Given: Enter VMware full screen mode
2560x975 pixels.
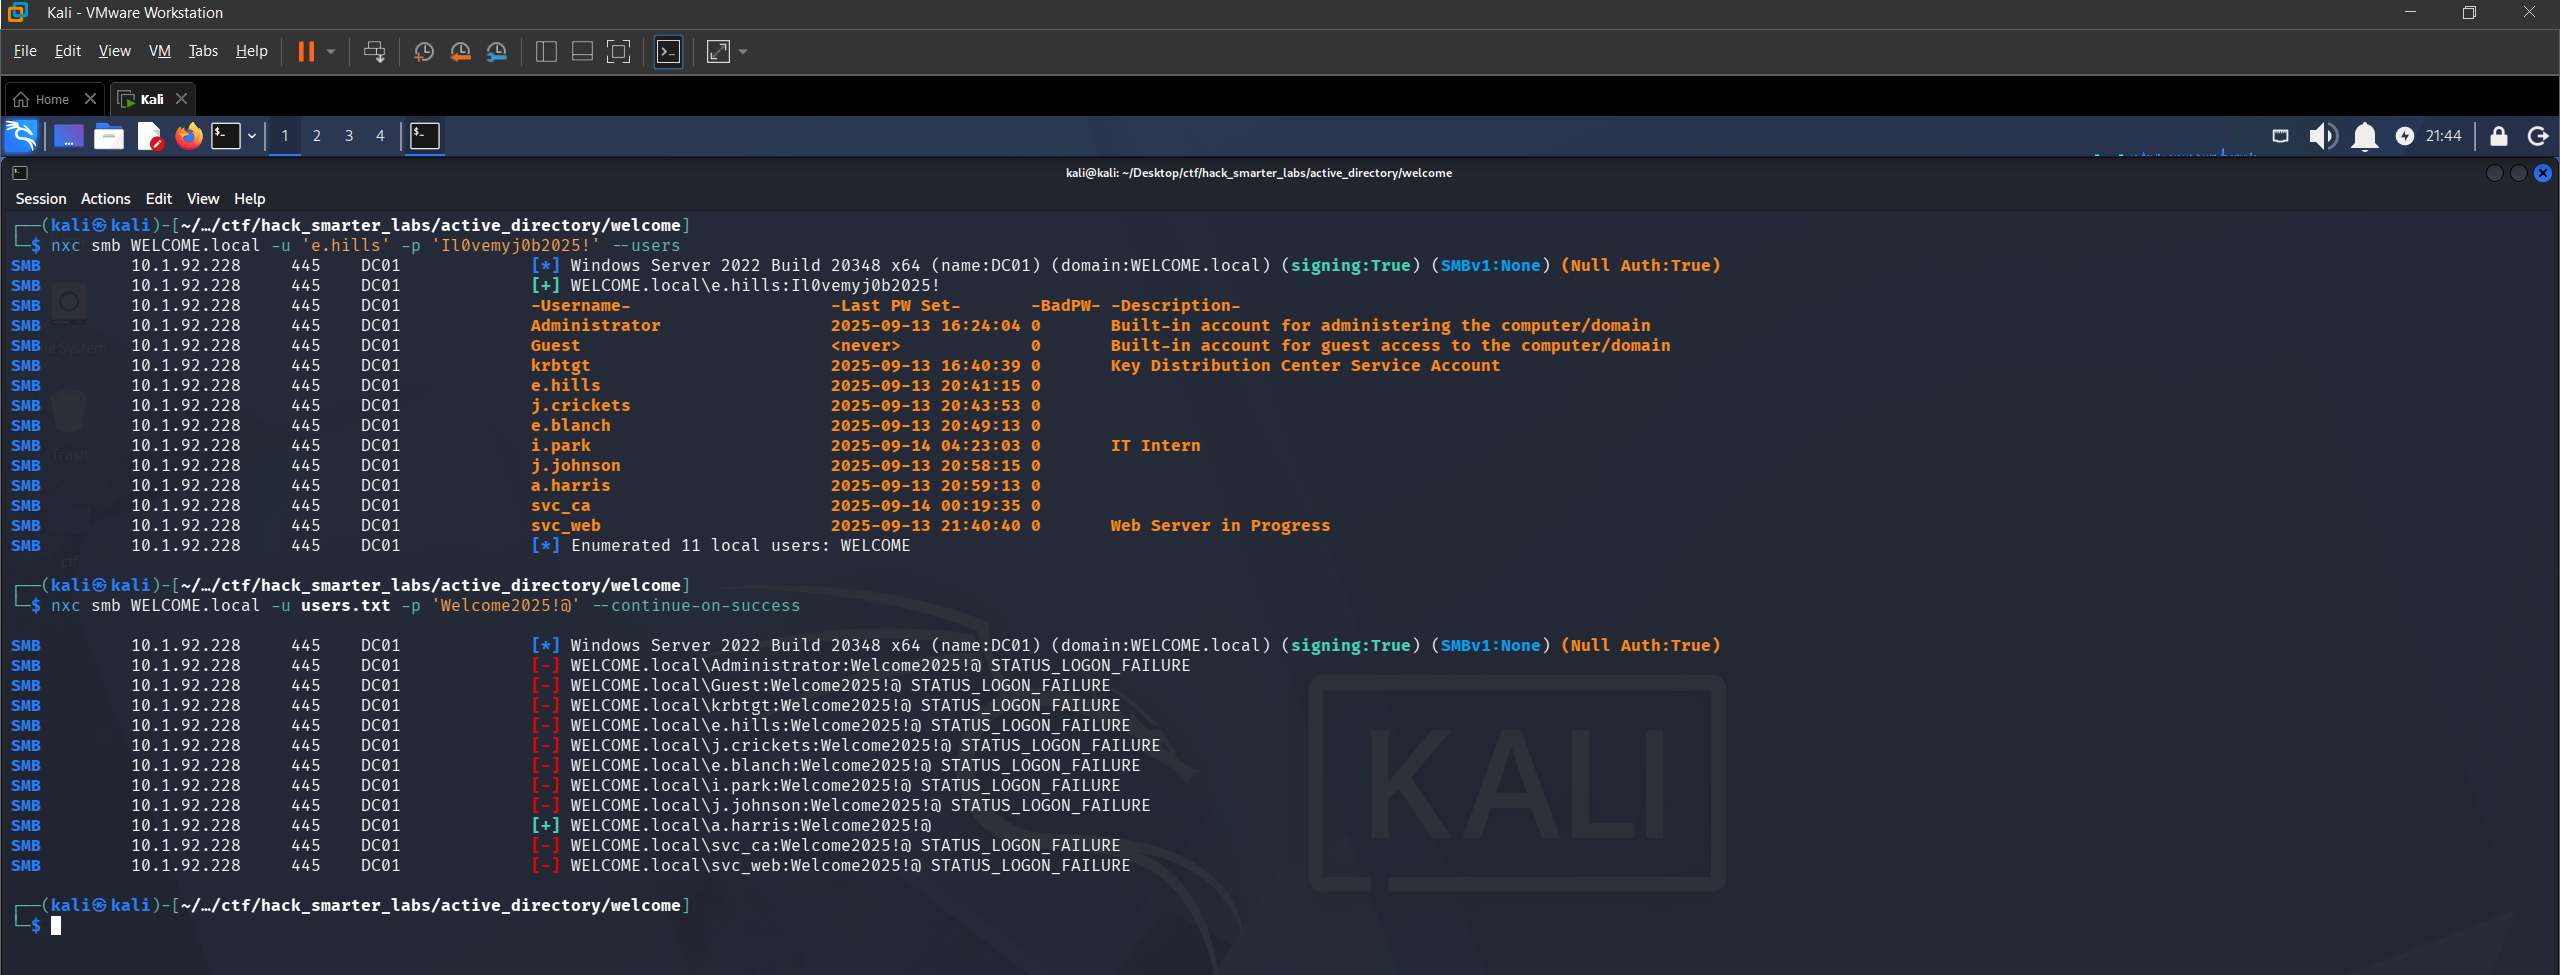Looking at the screenshot, I should (619, 51).
